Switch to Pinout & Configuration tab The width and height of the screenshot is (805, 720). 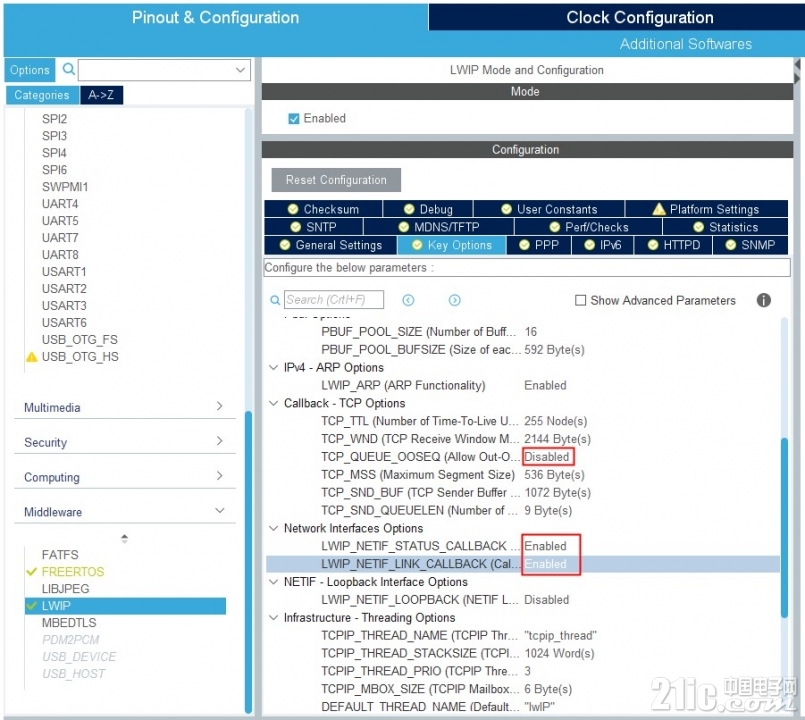click(215, 17)
